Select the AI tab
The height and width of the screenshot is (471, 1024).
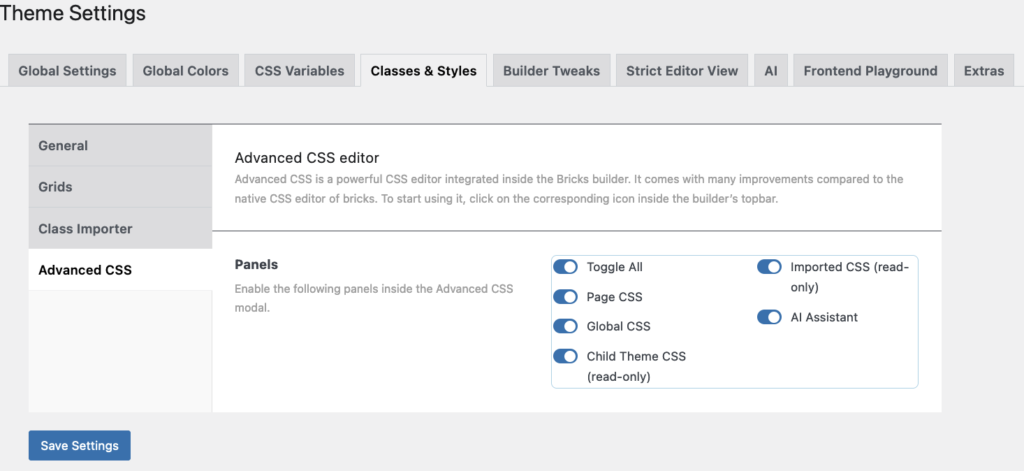pos(770,71)
